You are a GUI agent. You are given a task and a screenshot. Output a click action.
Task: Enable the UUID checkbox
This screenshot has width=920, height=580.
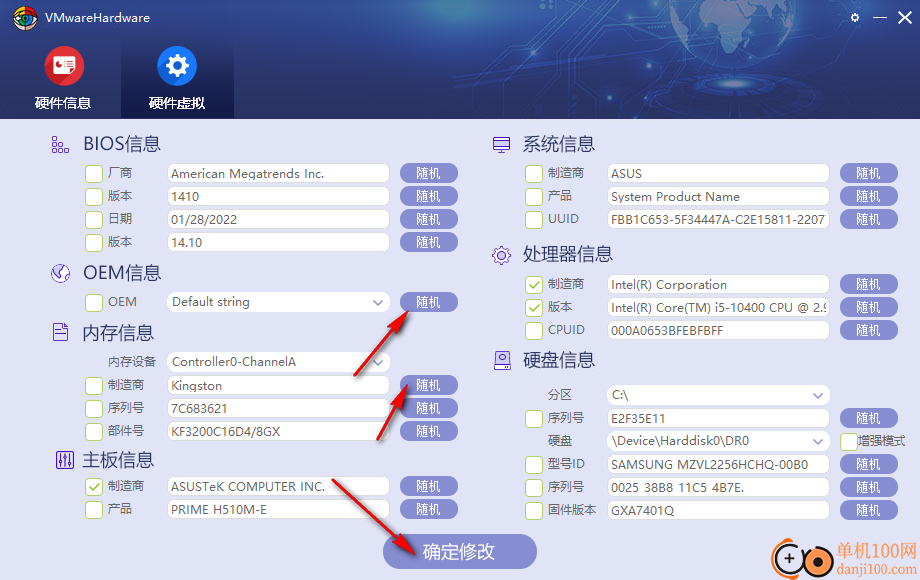534,219
